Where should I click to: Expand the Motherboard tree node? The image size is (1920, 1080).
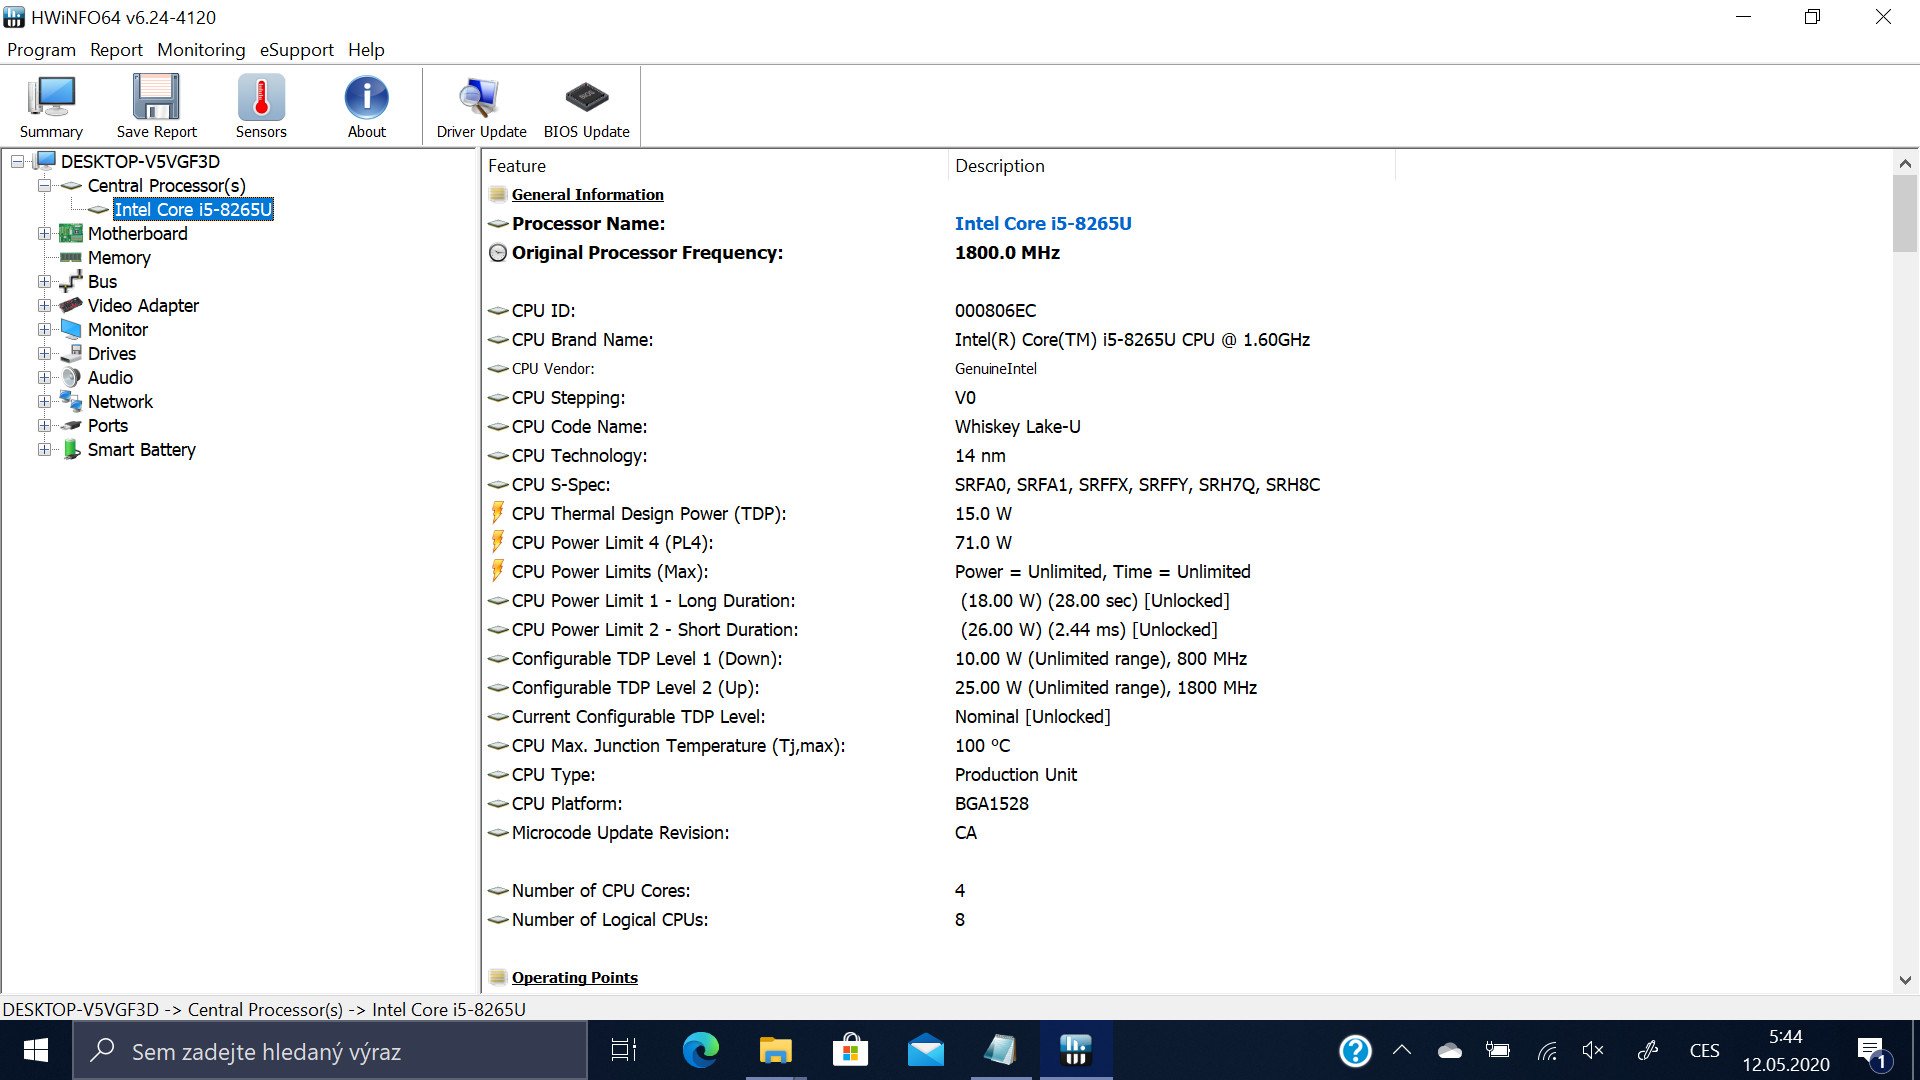click(44, 233)
